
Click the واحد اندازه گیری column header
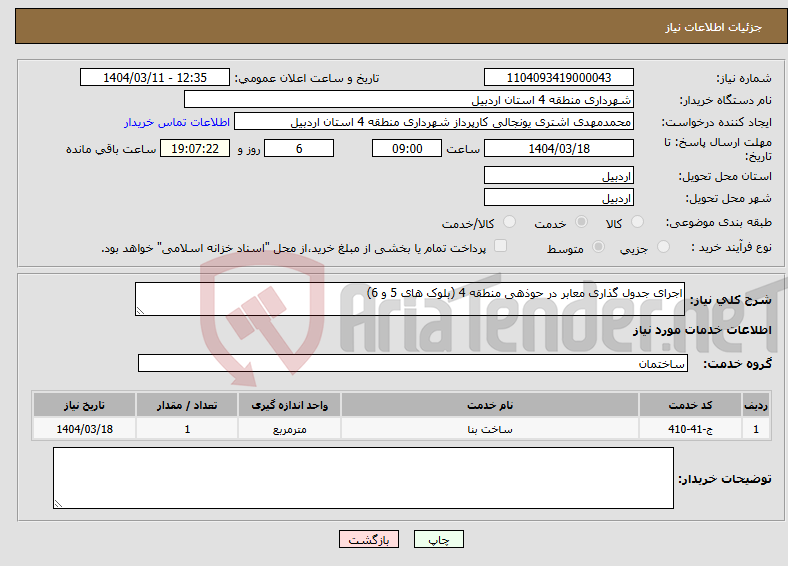click(289, 405)
